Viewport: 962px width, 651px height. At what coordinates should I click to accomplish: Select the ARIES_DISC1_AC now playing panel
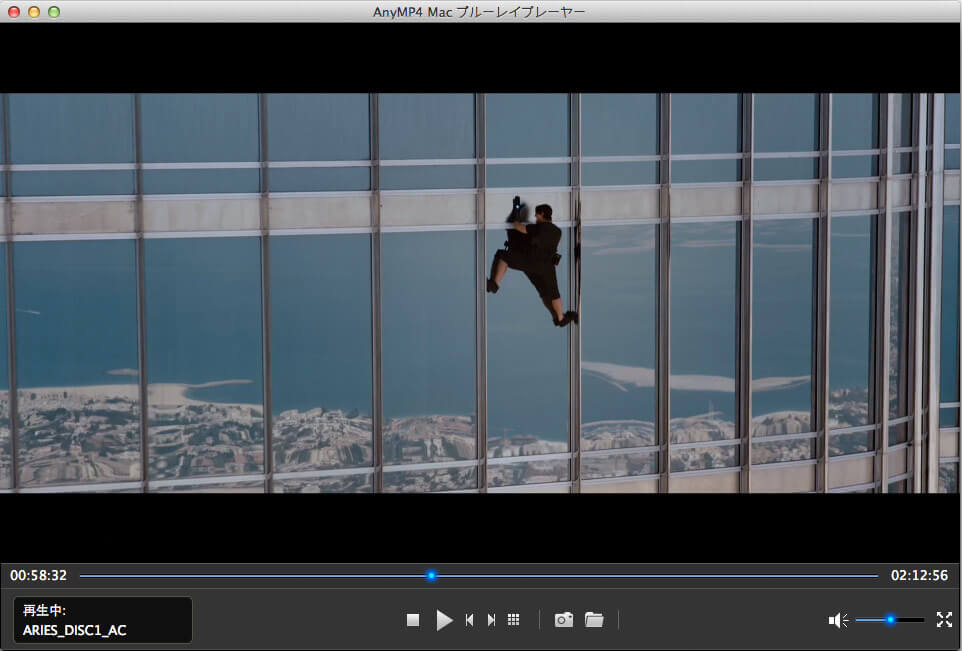(x=102, y=620)
